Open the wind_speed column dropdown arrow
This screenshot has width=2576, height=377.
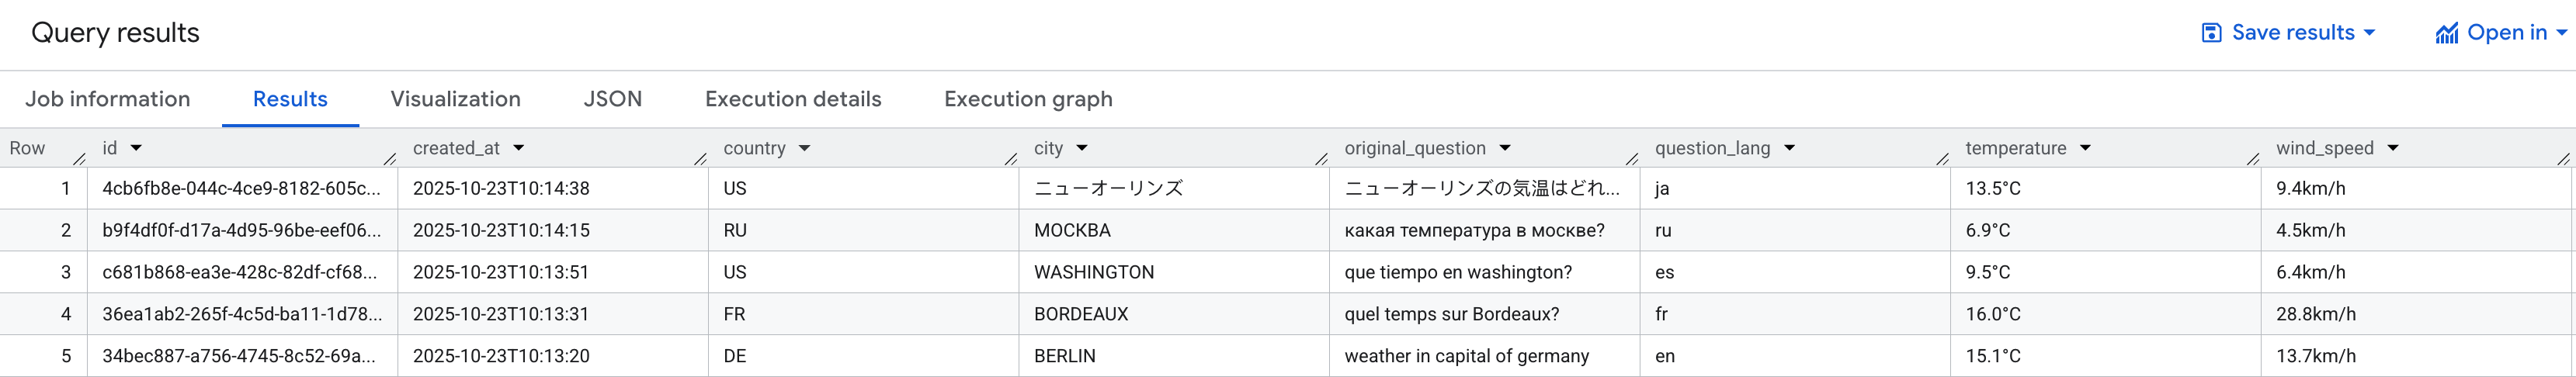[2393, 148]
